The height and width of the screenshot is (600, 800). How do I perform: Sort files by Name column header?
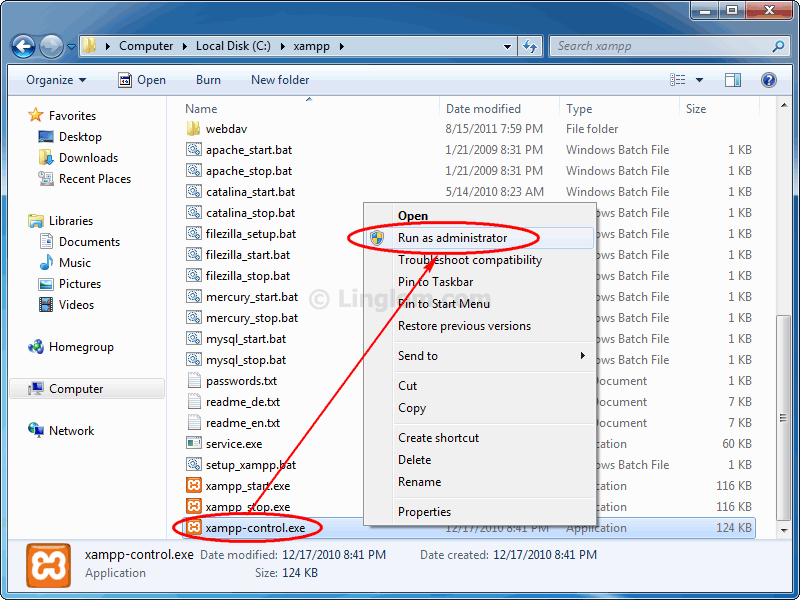(201, 109)
